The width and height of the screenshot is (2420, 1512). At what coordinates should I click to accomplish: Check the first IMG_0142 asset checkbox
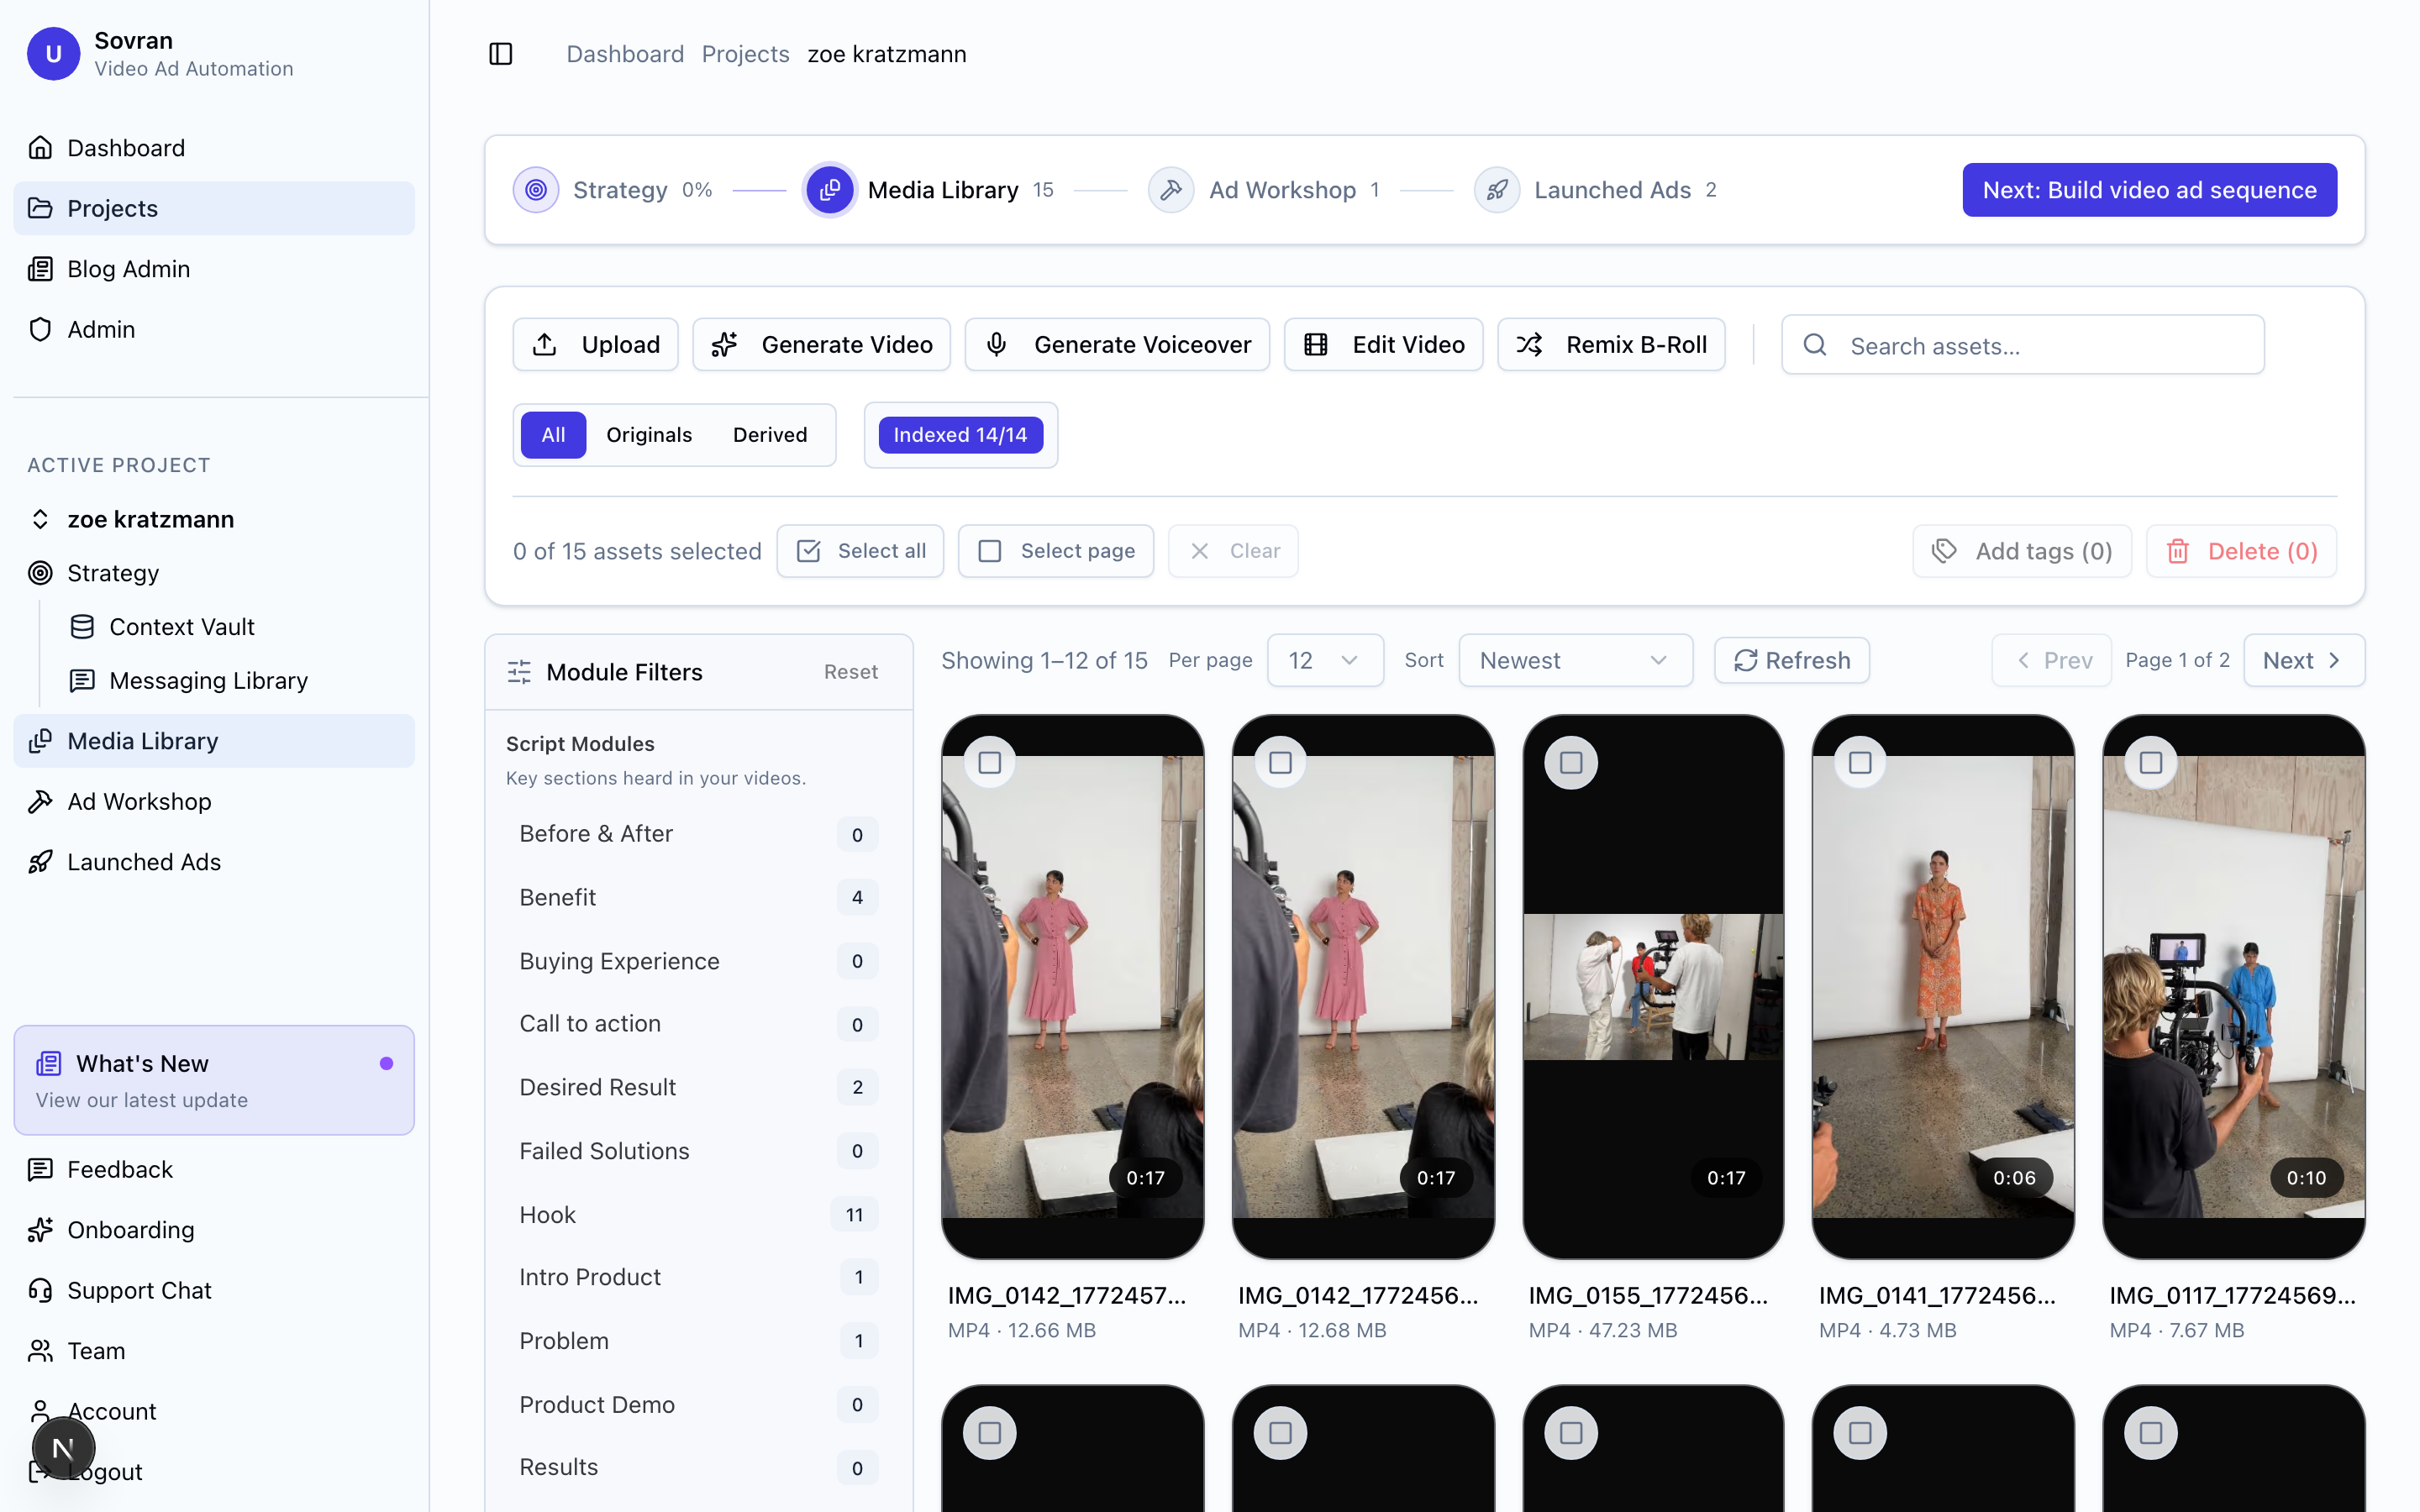989,761
